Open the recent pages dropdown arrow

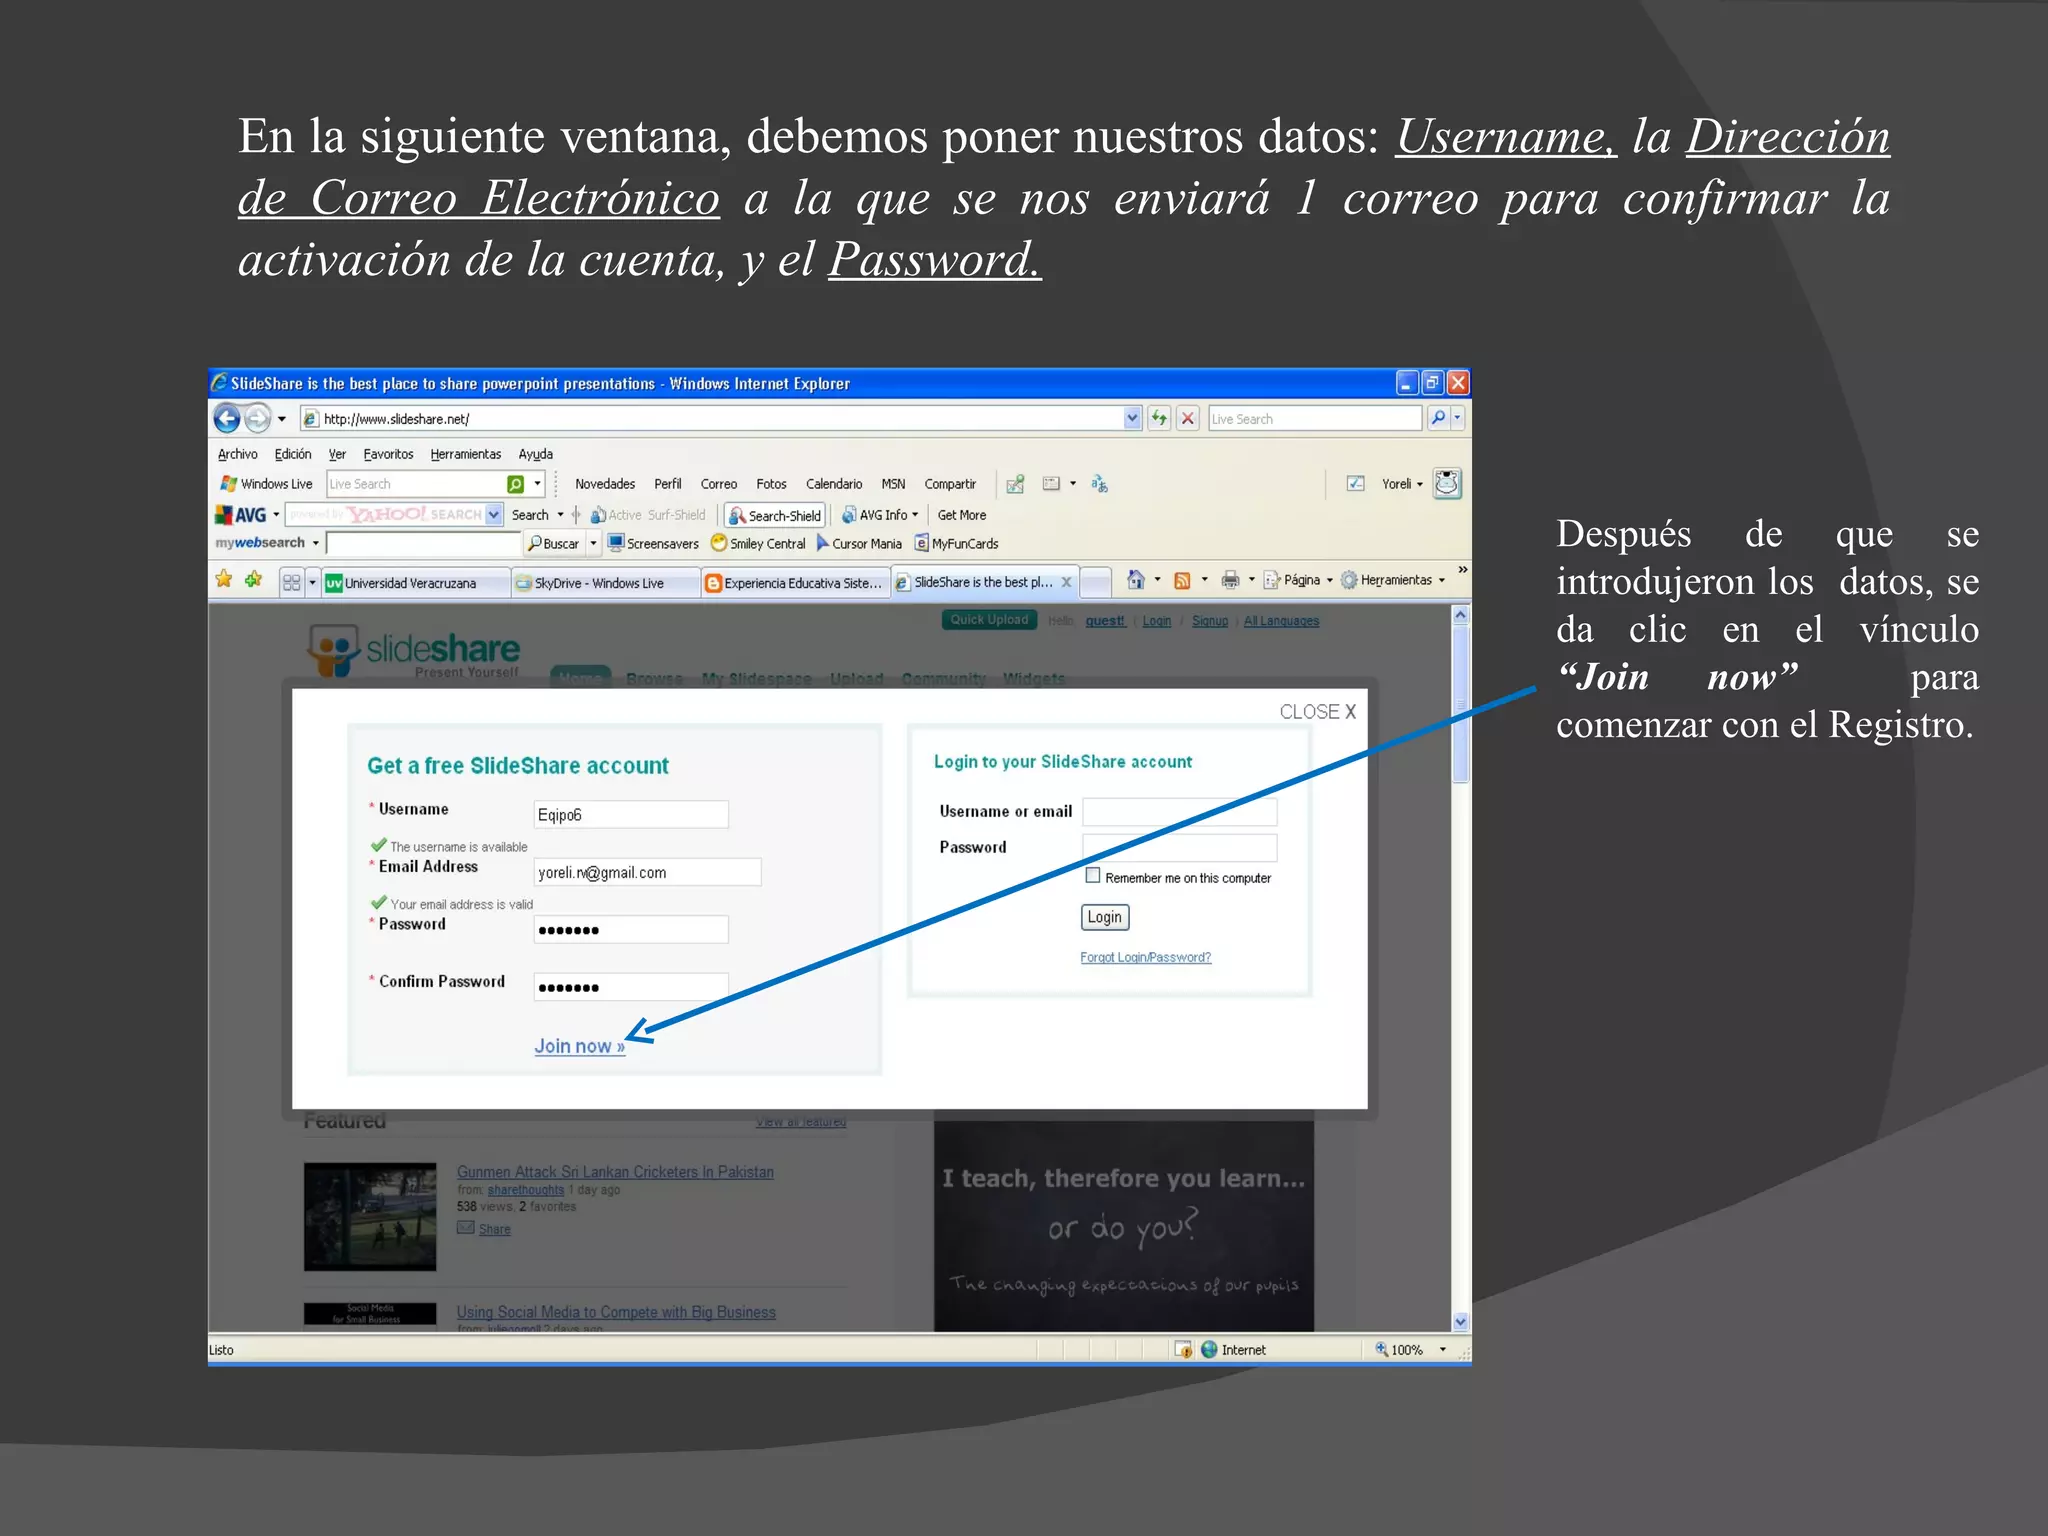coord(282,419)
